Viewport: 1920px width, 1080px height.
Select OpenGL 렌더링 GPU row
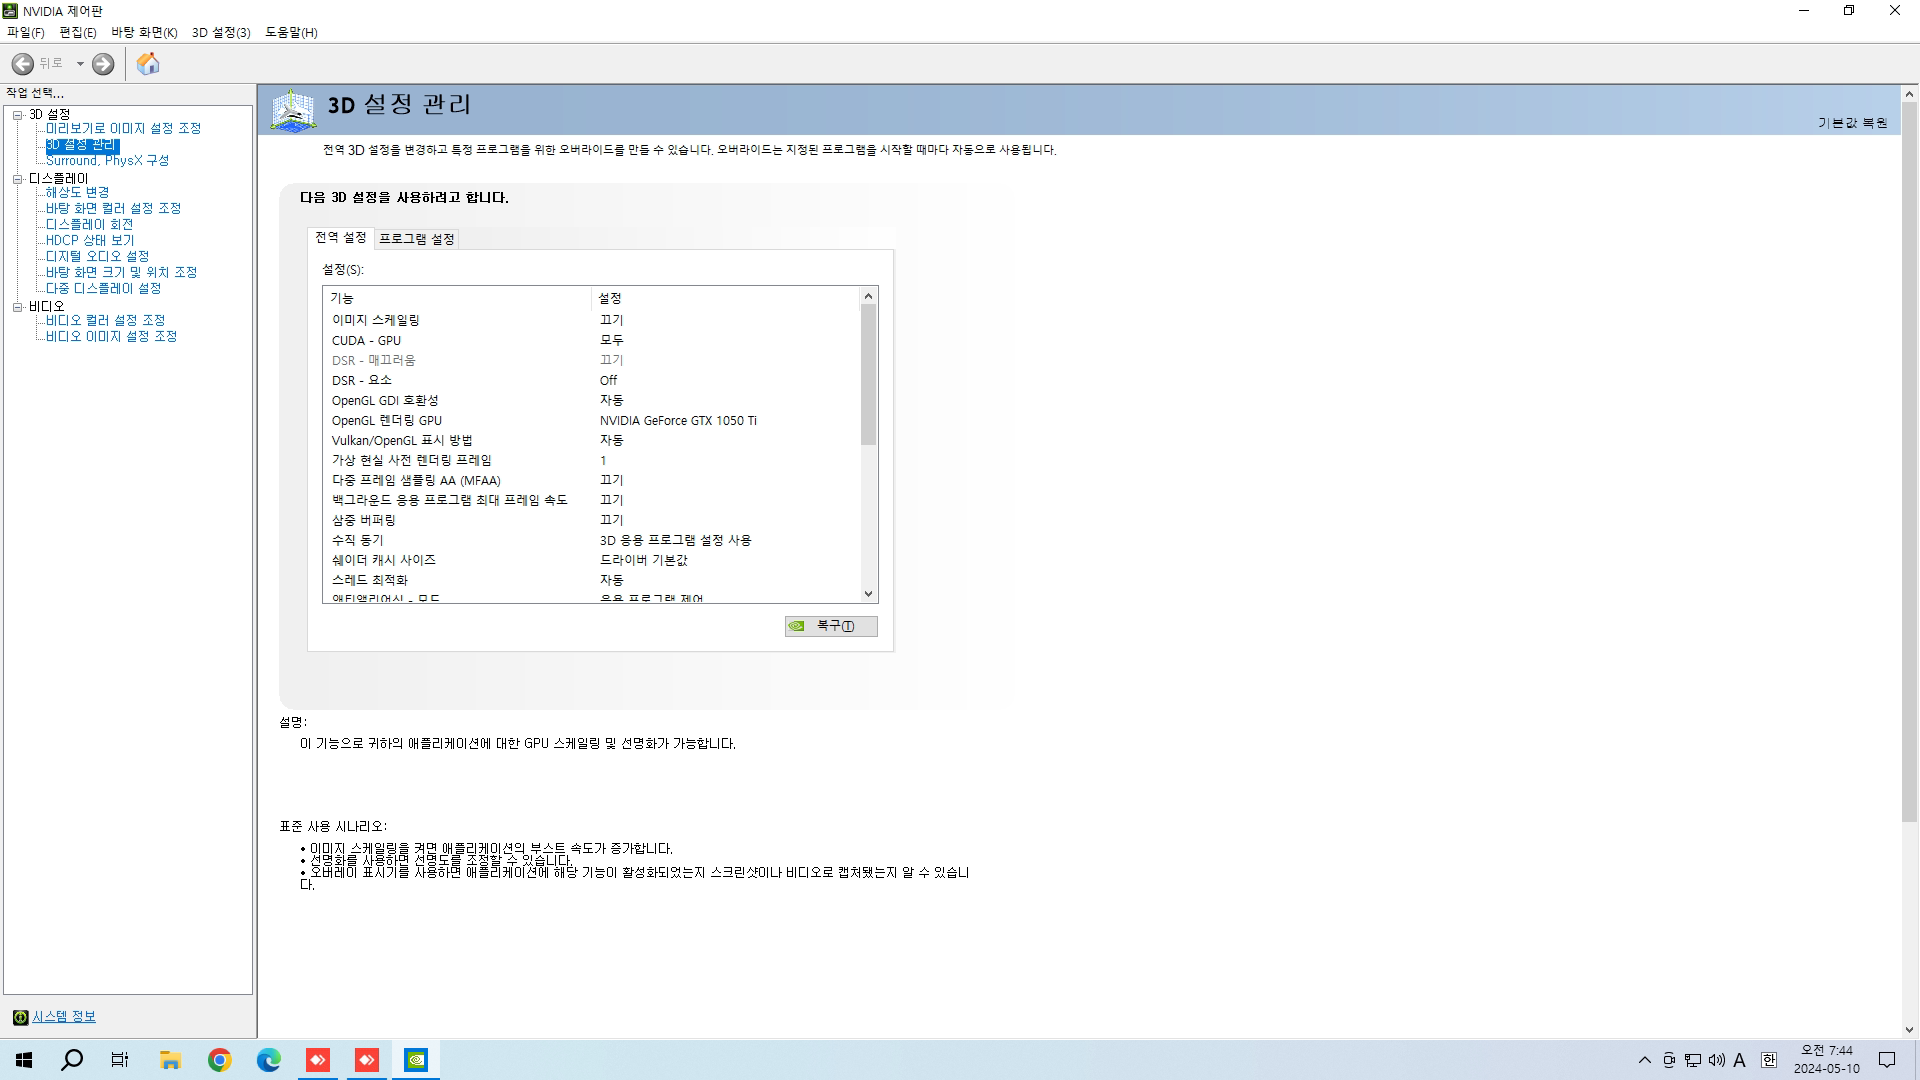[592, 420]
